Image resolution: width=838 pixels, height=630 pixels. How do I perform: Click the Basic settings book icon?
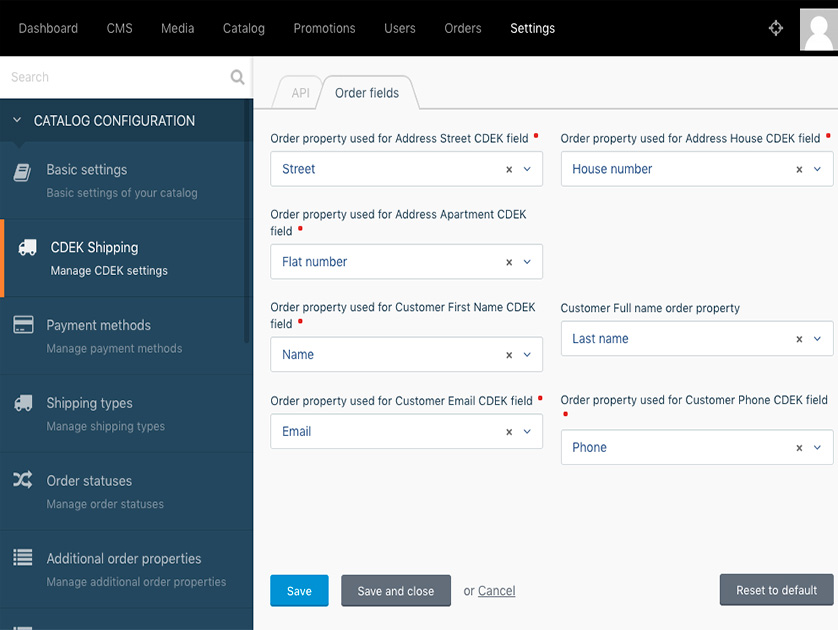point(22,173)
